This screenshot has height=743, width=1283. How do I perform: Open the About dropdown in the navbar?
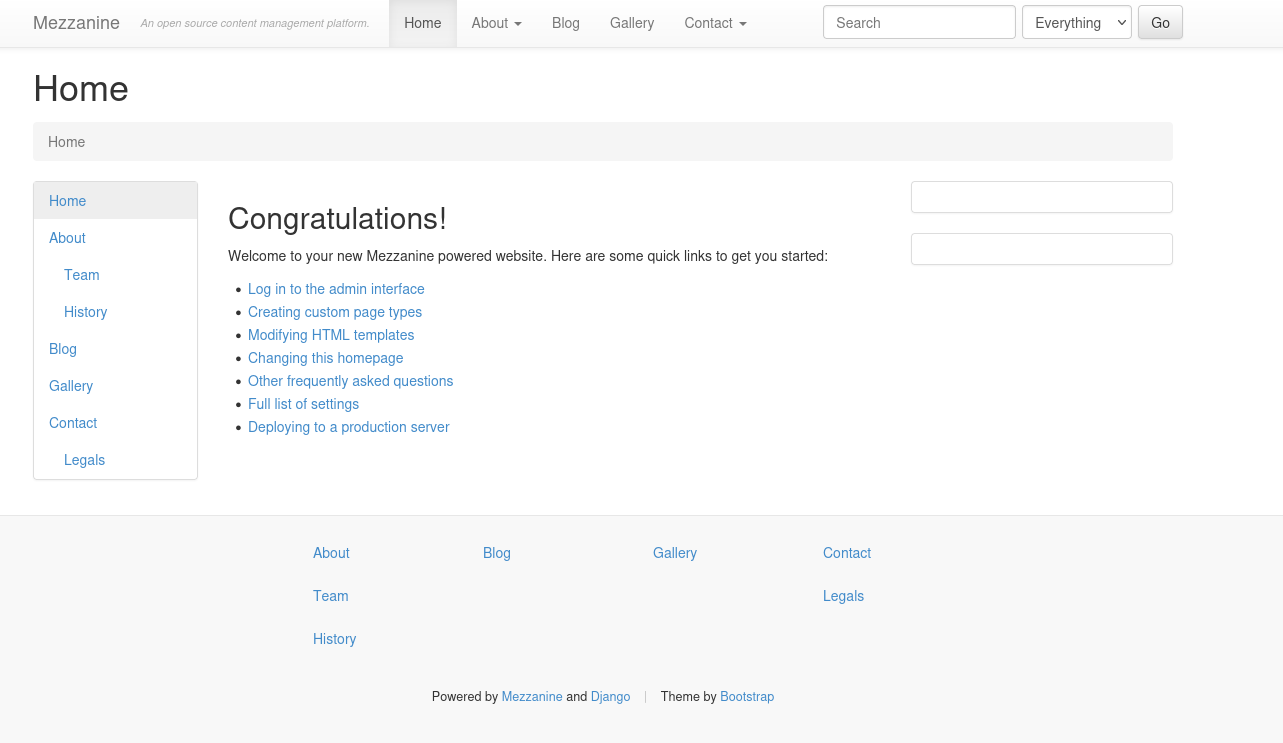(495, 23)
